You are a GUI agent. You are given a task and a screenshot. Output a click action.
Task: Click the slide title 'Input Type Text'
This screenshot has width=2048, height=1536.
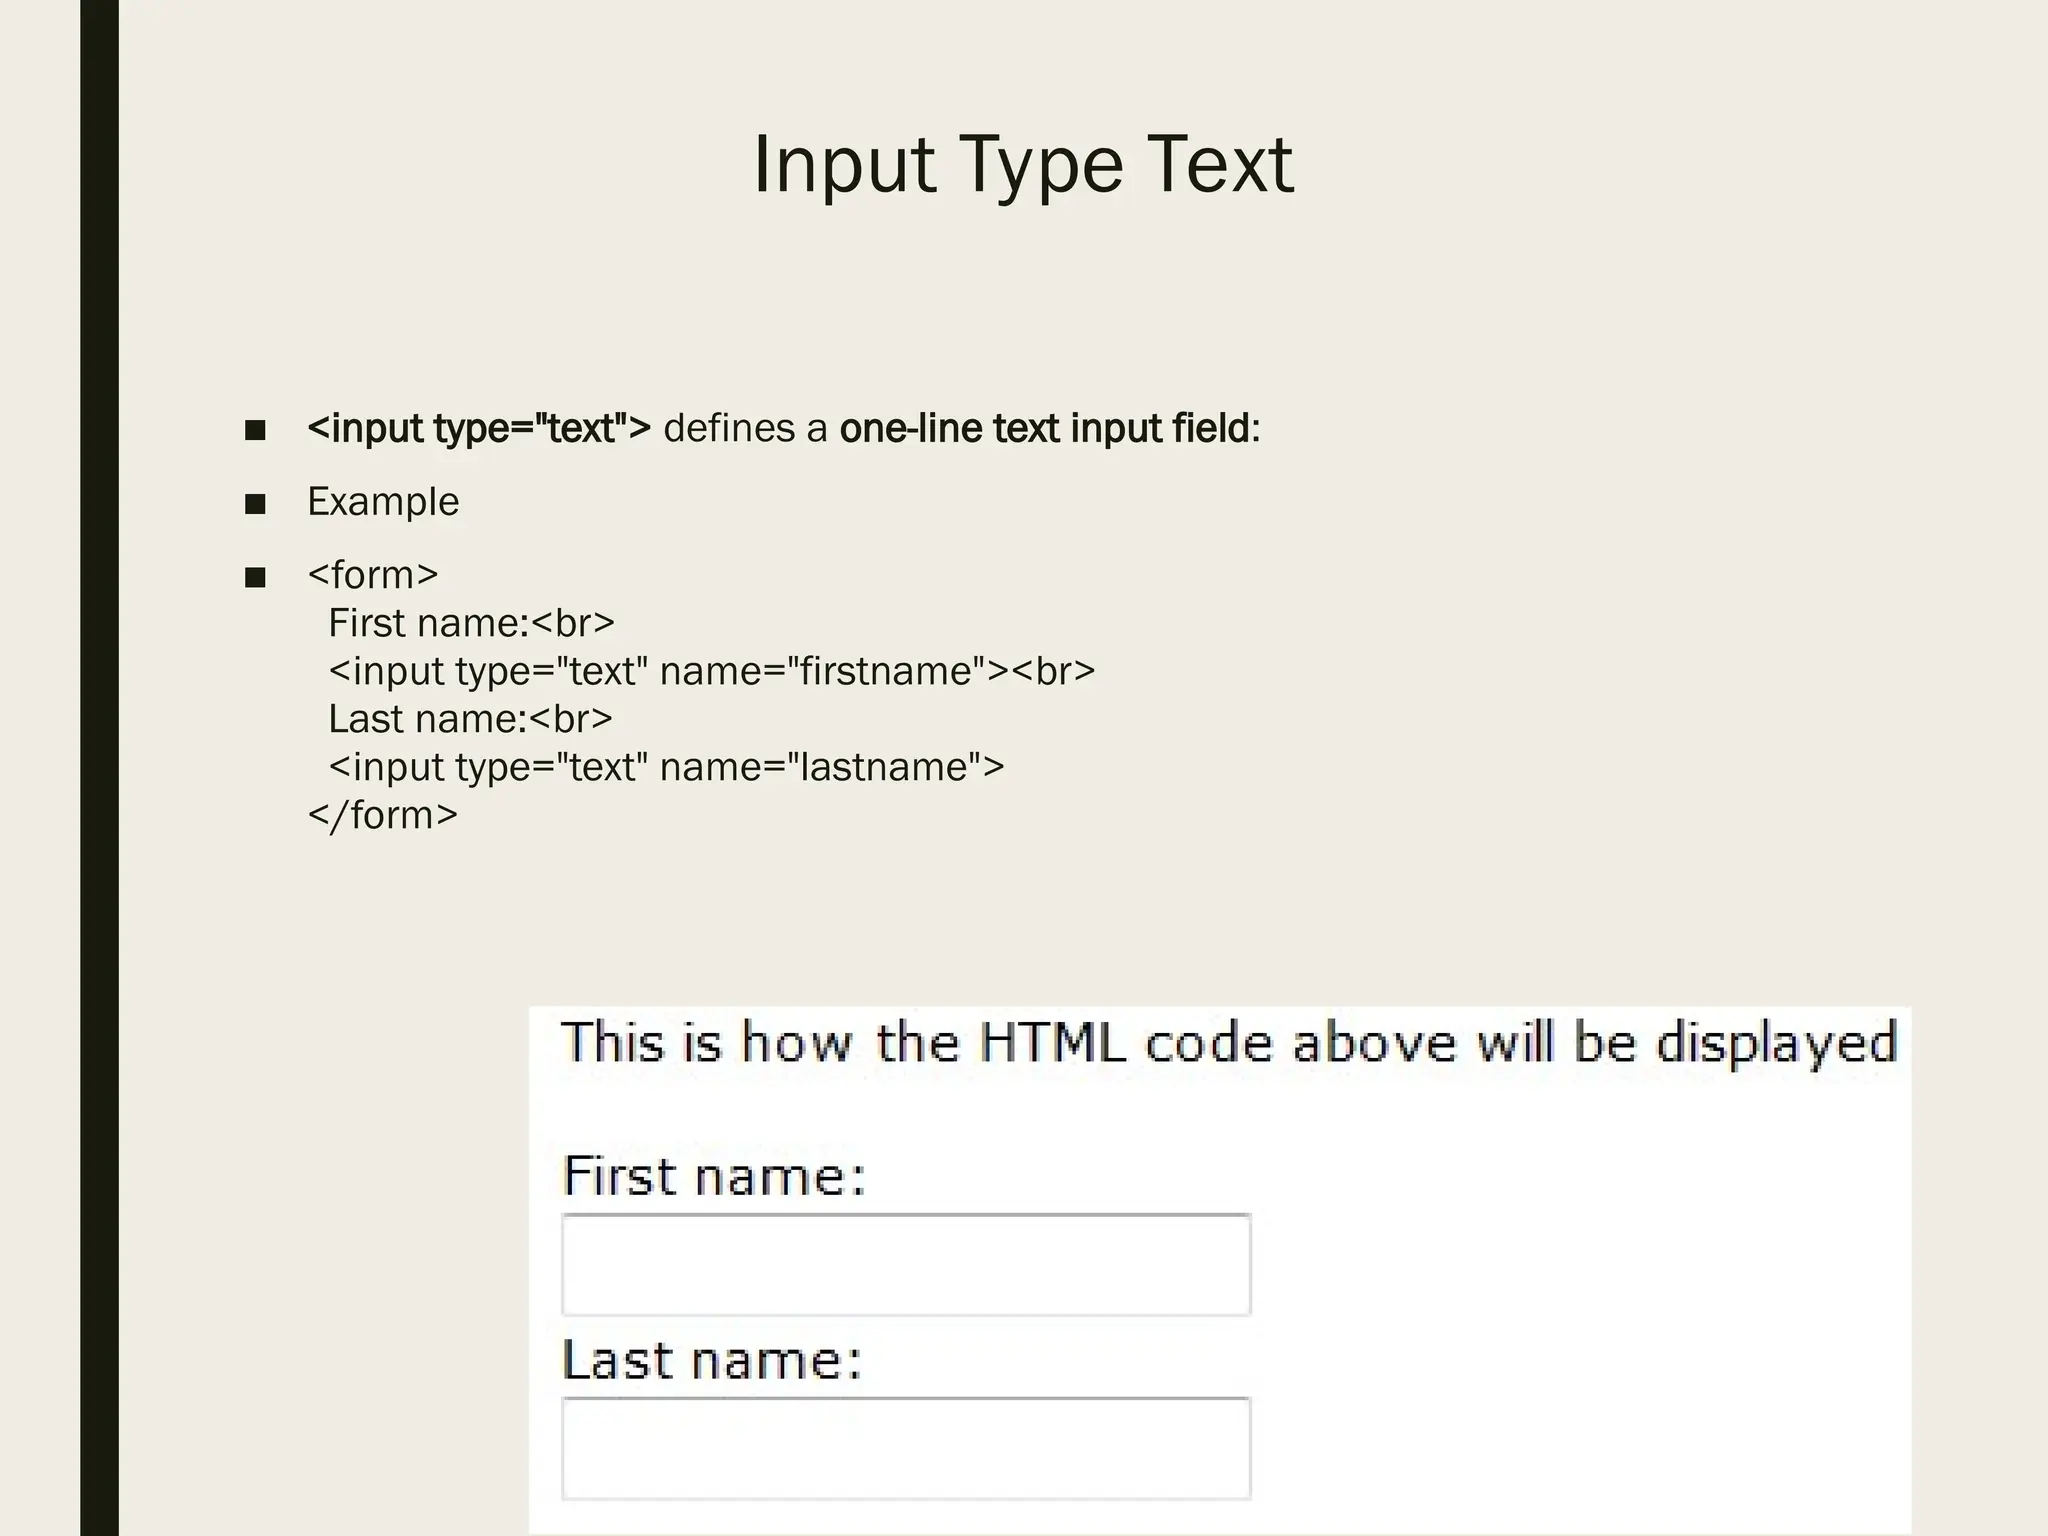(1023, 165)
